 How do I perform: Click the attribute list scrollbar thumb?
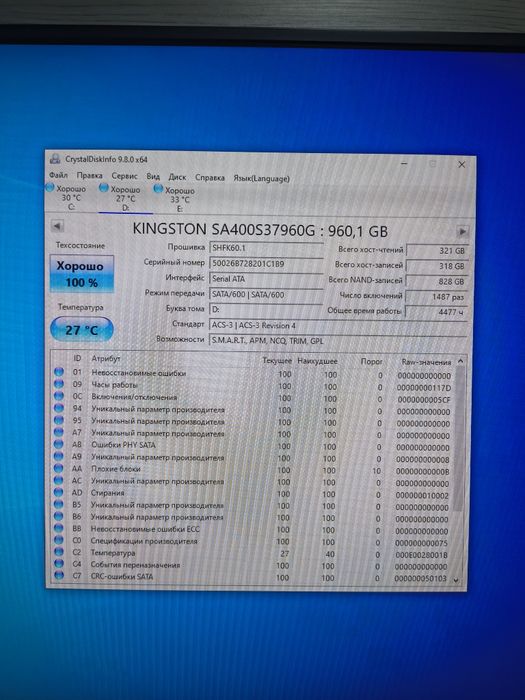tap(458, 439)
